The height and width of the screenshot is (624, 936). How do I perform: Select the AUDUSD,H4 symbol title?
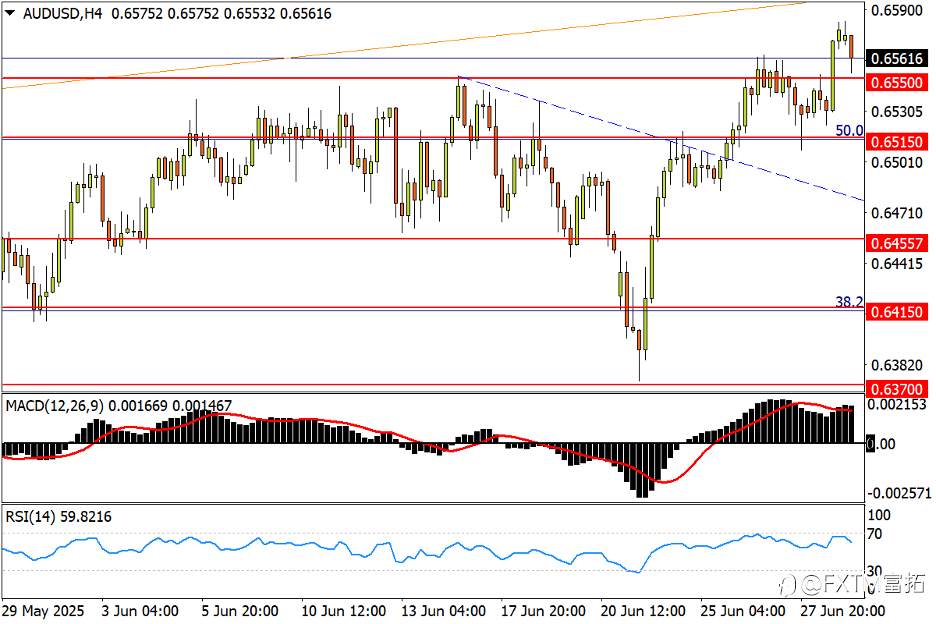tap(63, 13)
